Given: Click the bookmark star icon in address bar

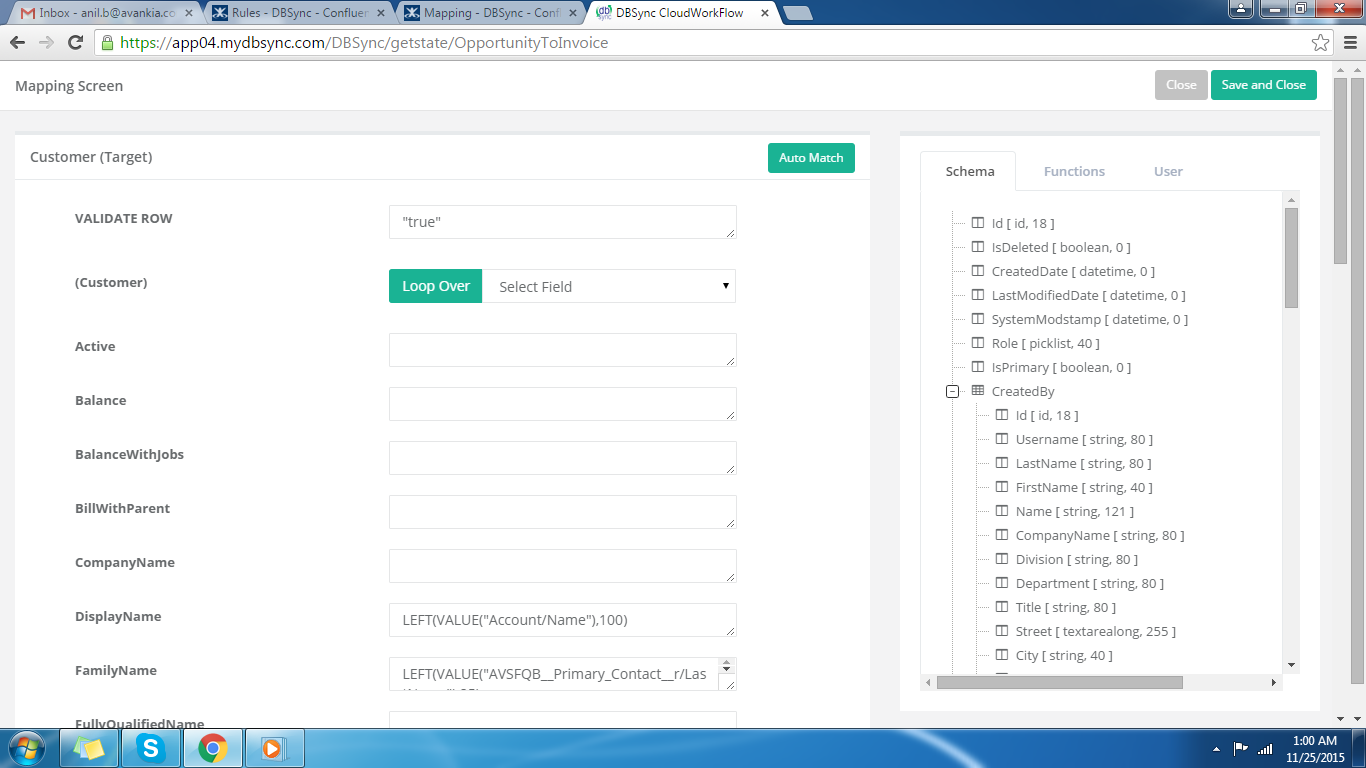Looking at the screenshot, I should click(x=1320, y=43).
